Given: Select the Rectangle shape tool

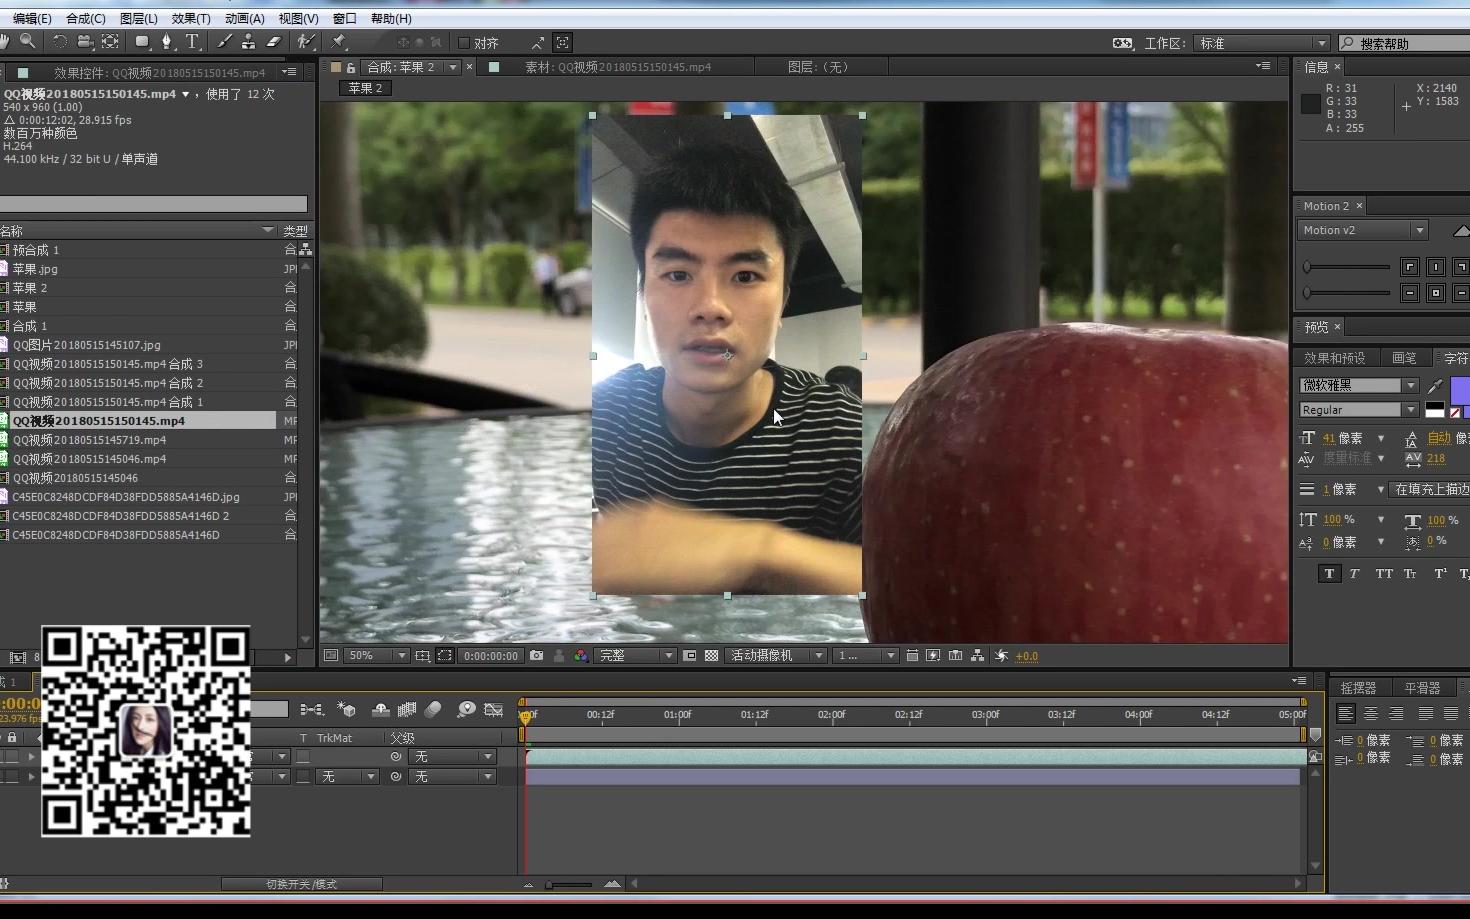Looking at the screenshot, I should 142,41.
